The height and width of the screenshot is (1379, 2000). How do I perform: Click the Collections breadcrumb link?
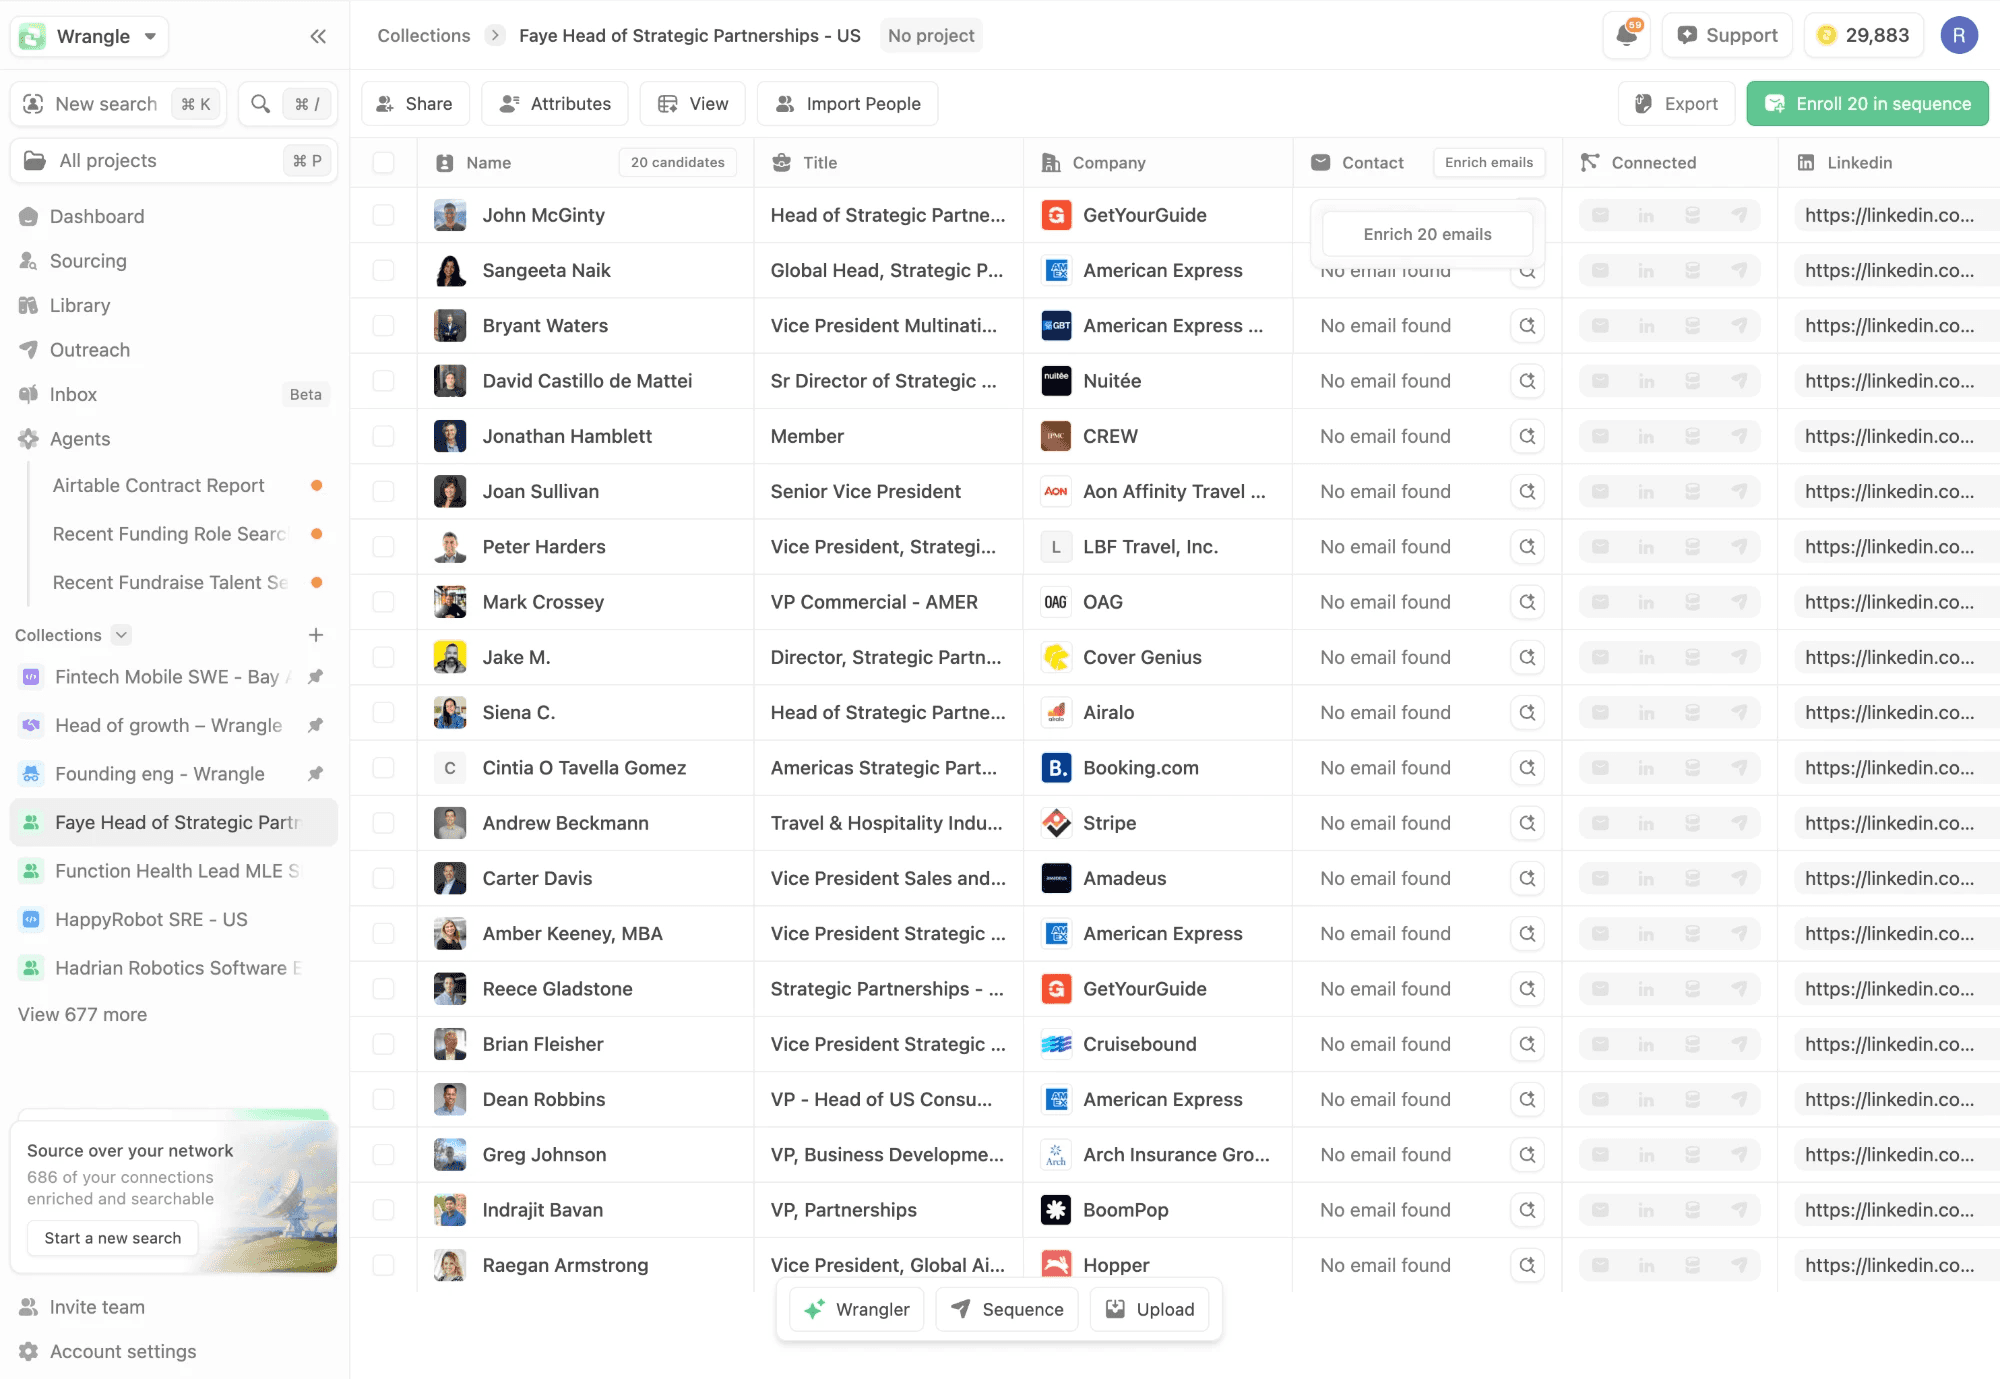click(424, 36)
